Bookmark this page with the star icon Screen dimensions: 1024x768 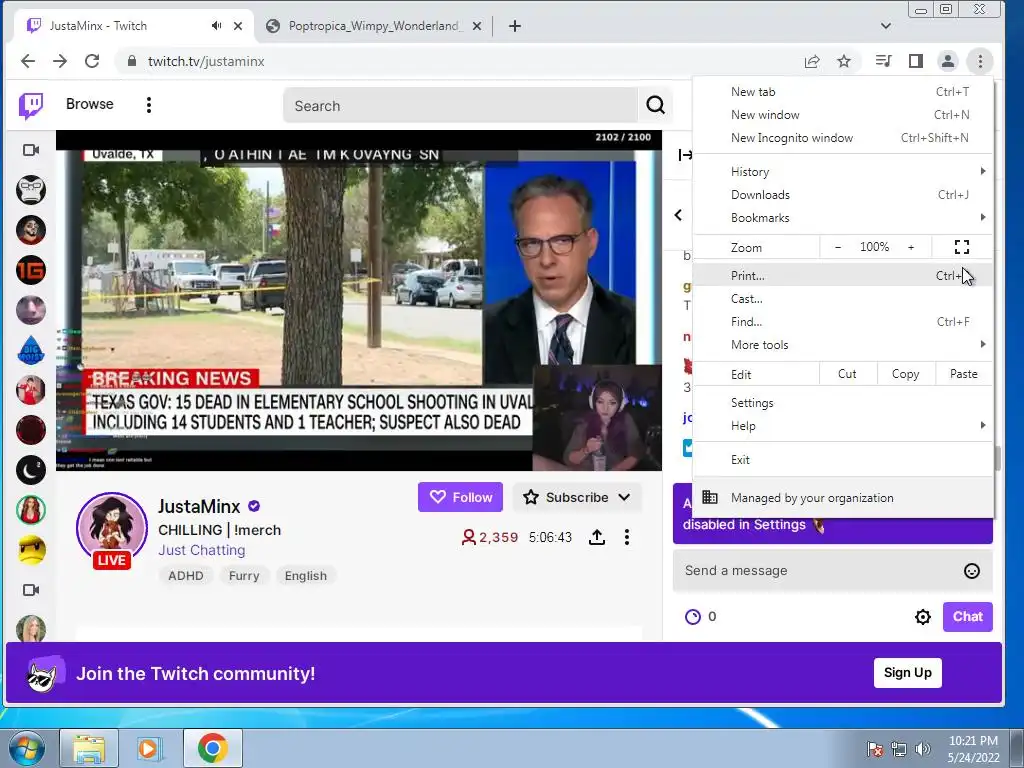844,61
